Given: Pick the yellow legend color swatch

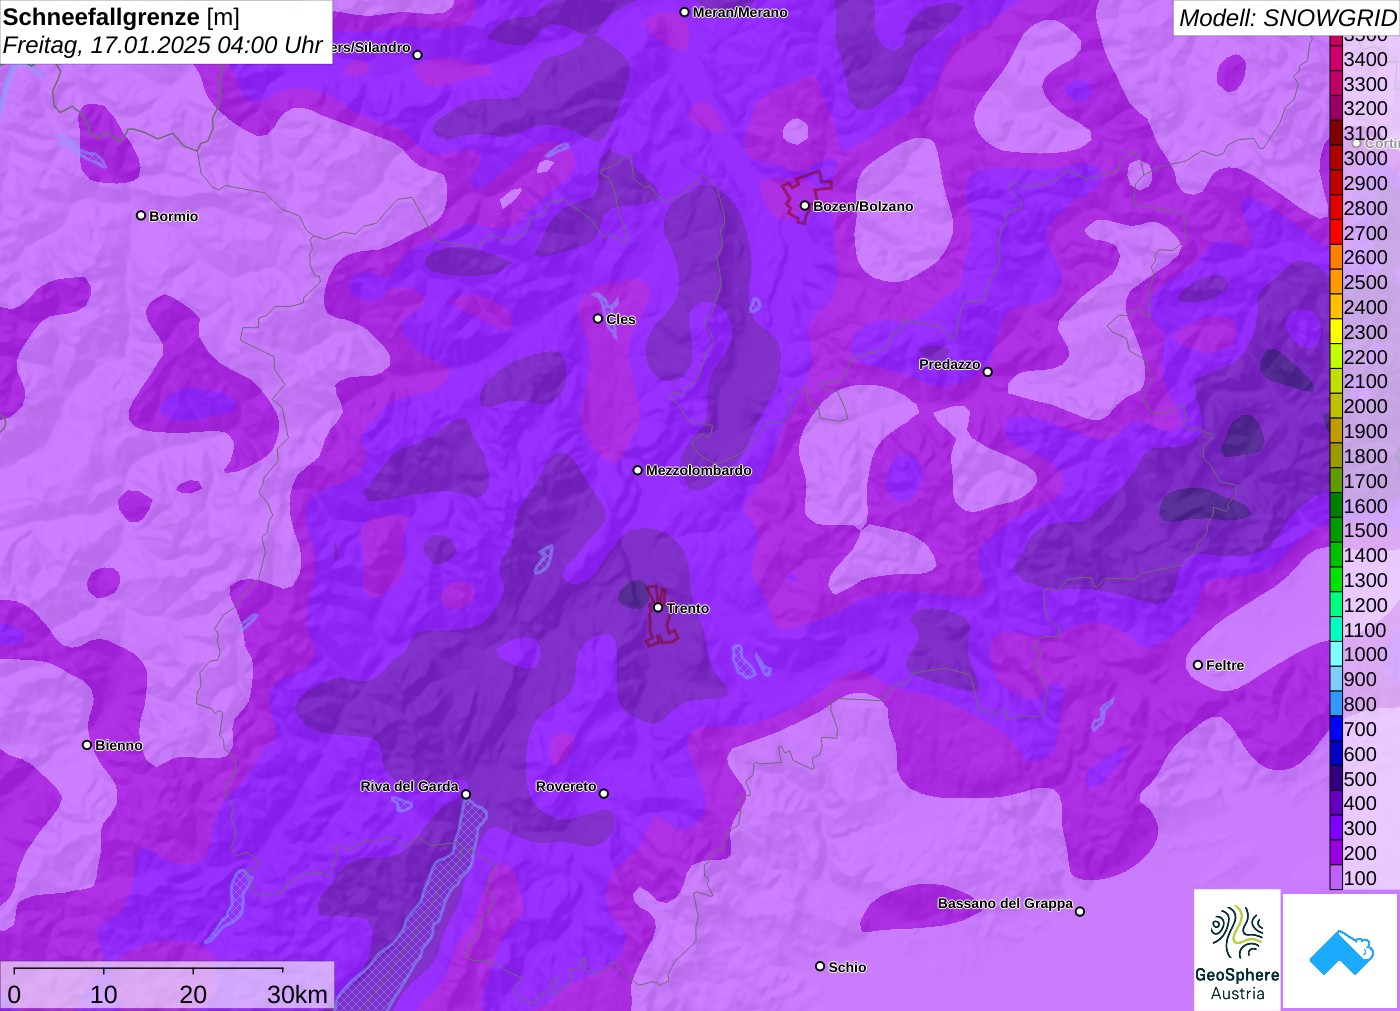Looking at the screenshot, I should [1336, 331].
